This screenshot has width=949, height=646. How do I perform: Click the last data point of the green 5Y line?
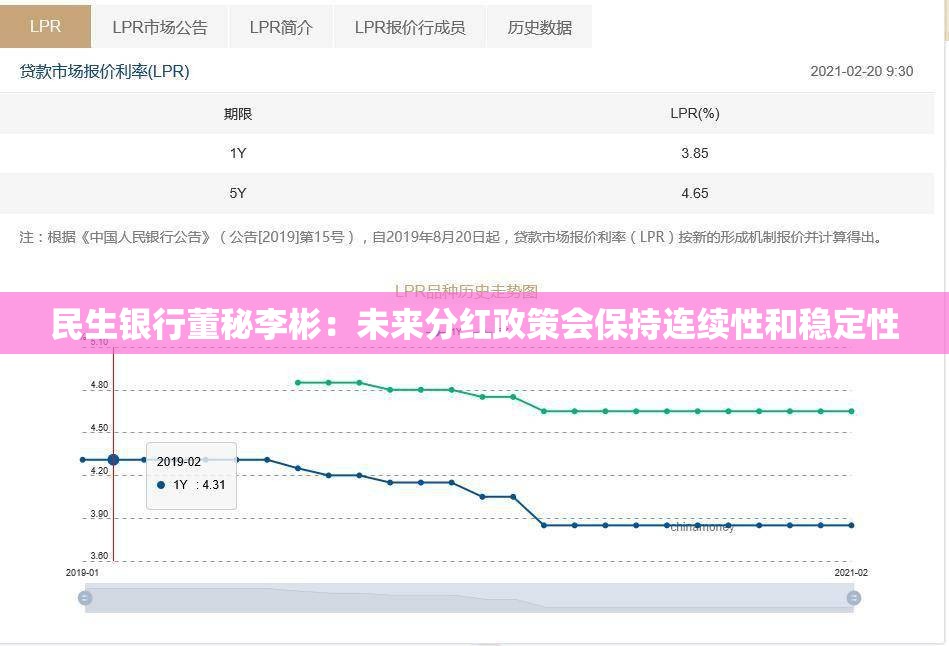[x=852, y=411]
